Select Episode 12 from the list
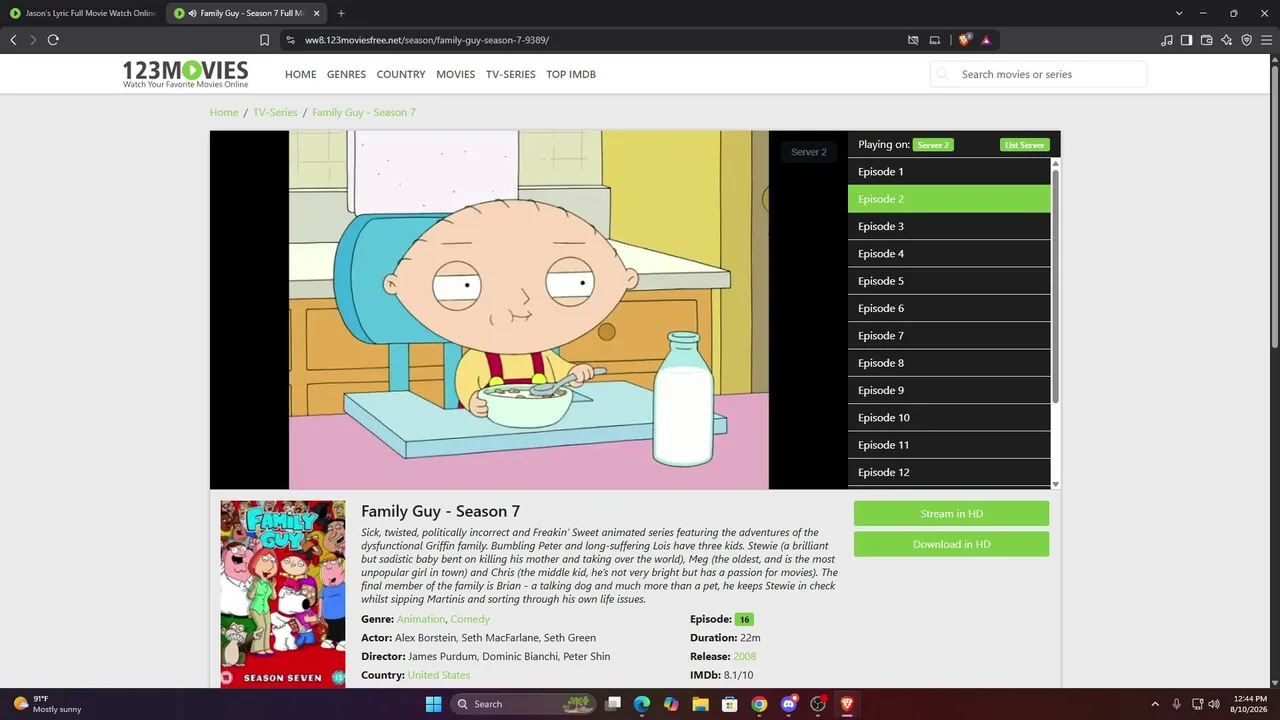Image resolution: width=1280 pixels, height=720 pixels. click(x=949, y=472)
